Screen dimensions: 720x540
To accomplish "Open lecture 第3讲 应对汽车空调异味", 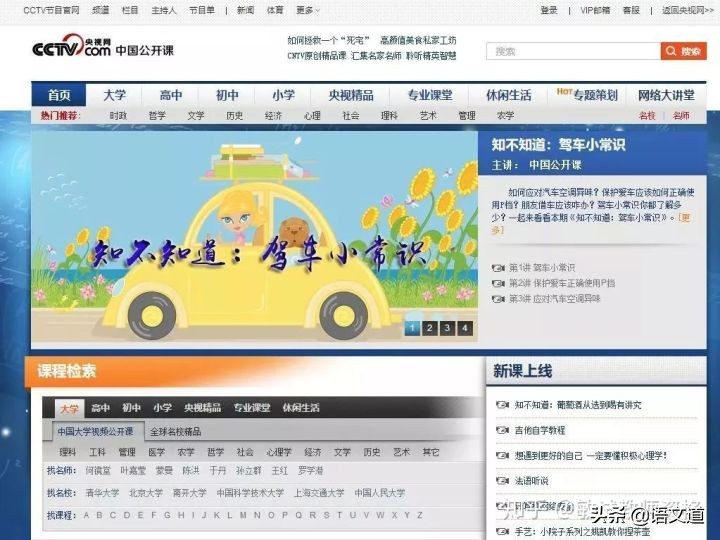I will pyautogui.click(x=554, y=299).
